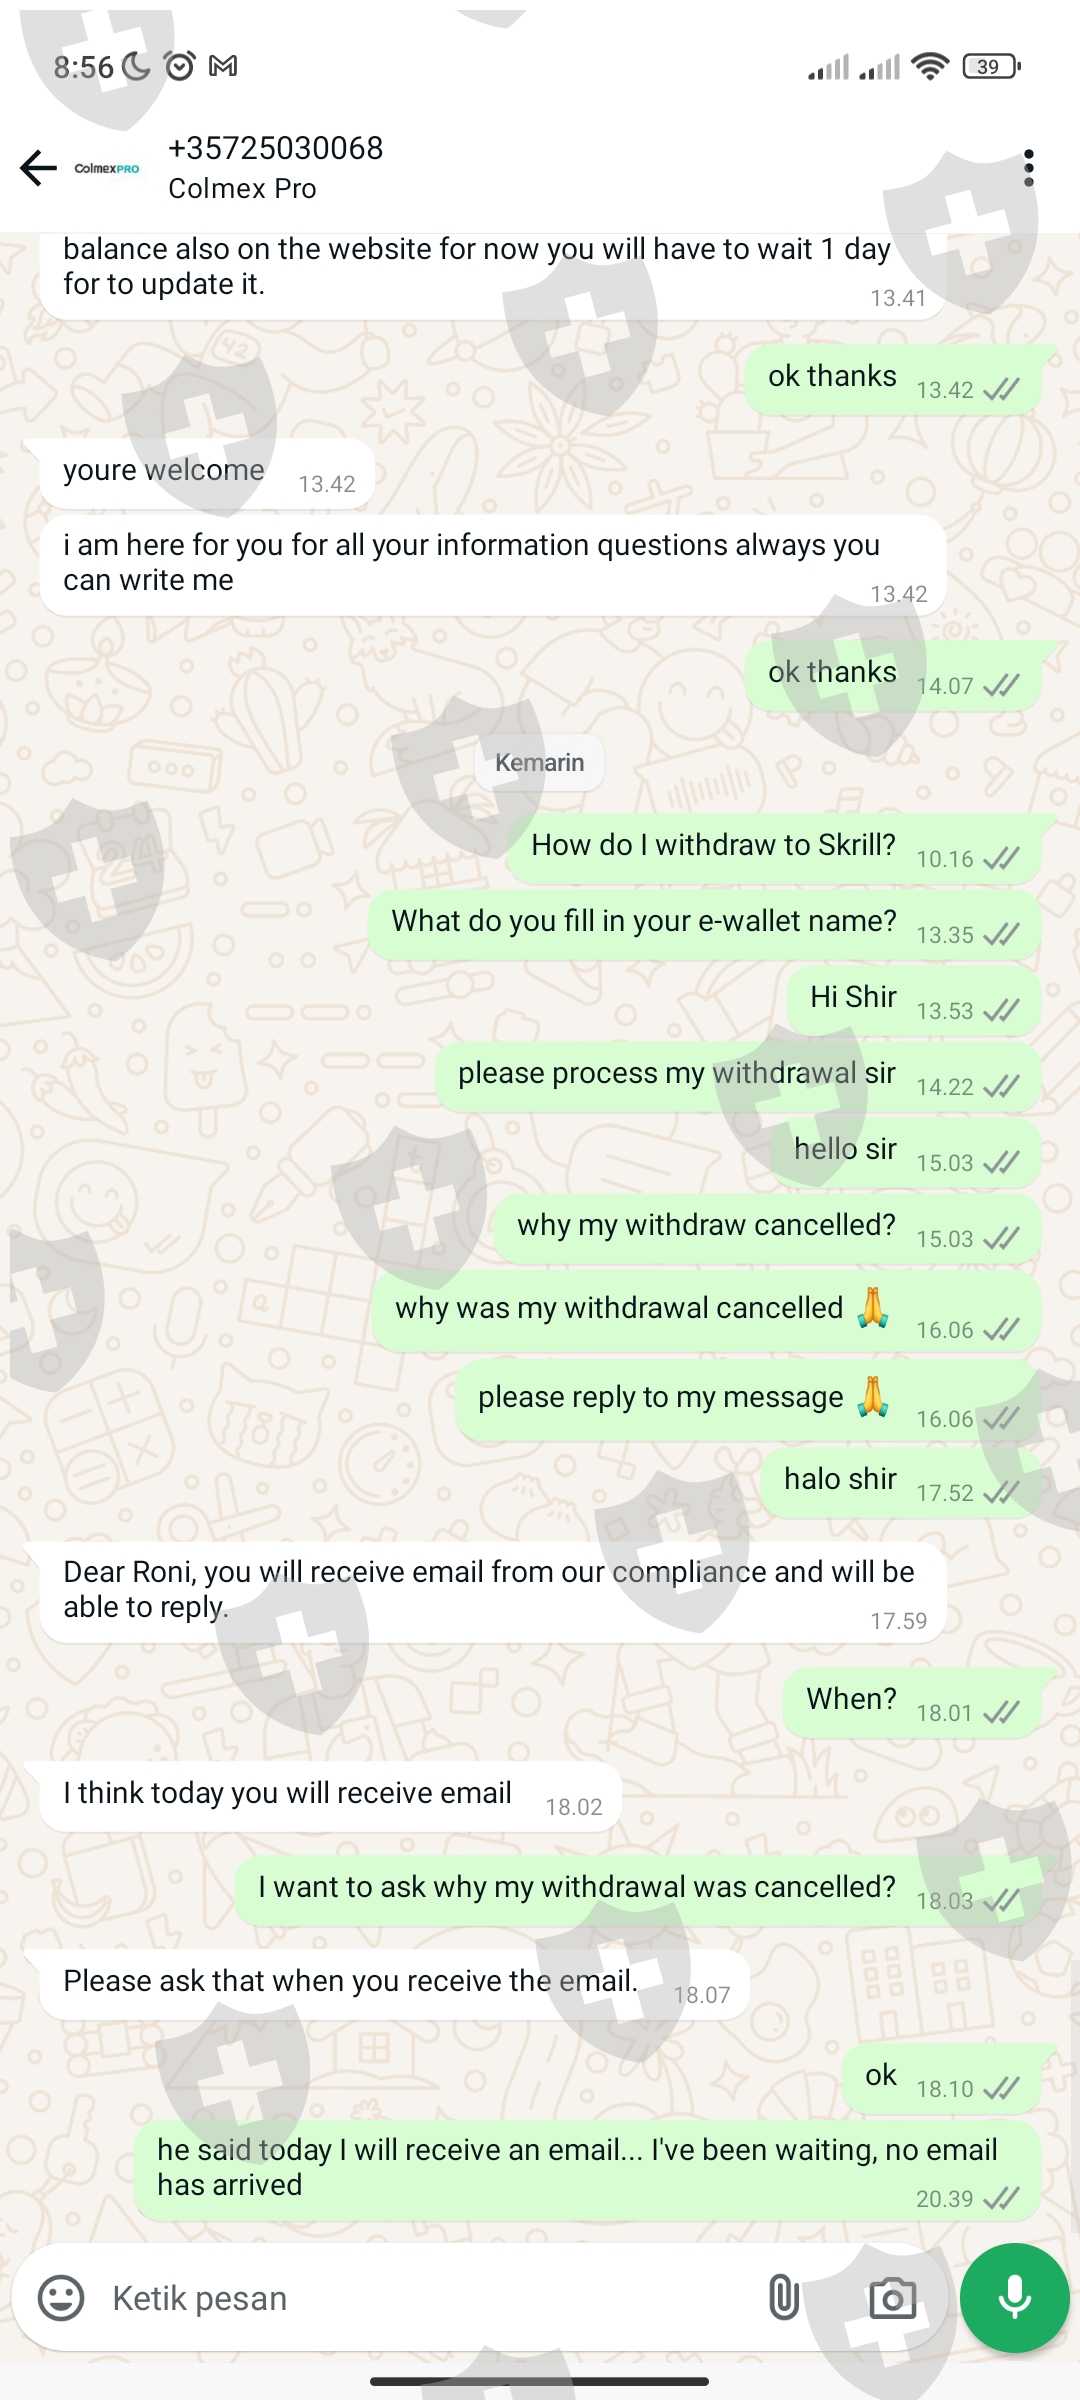The image size is (1080, 2400).
Task: Select the 'he said today I will receive' message
Action: [x=587, y=2170]
